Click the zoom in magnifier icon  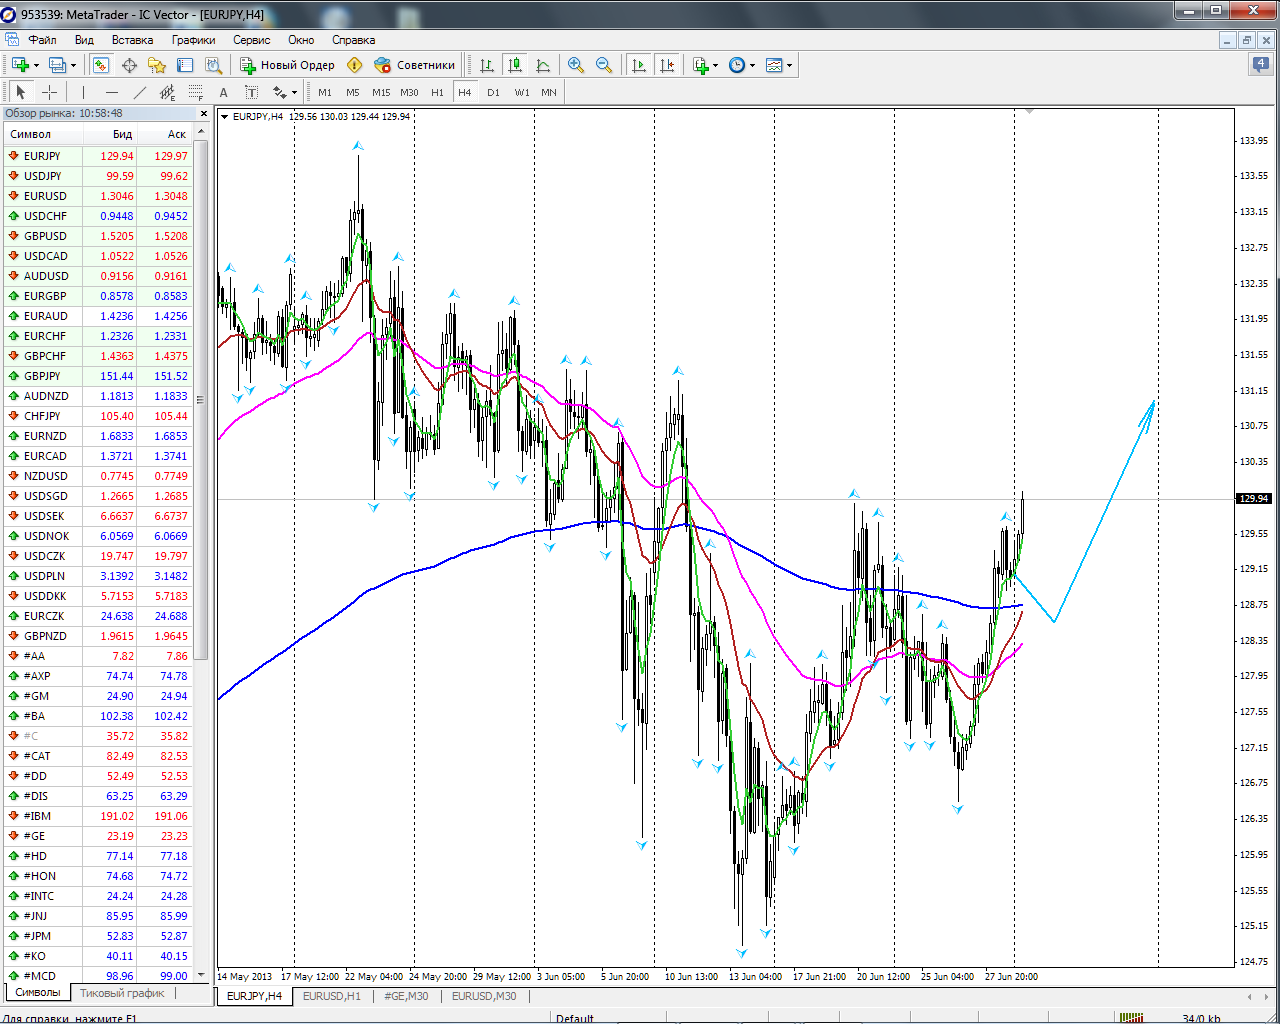[576, 65]
